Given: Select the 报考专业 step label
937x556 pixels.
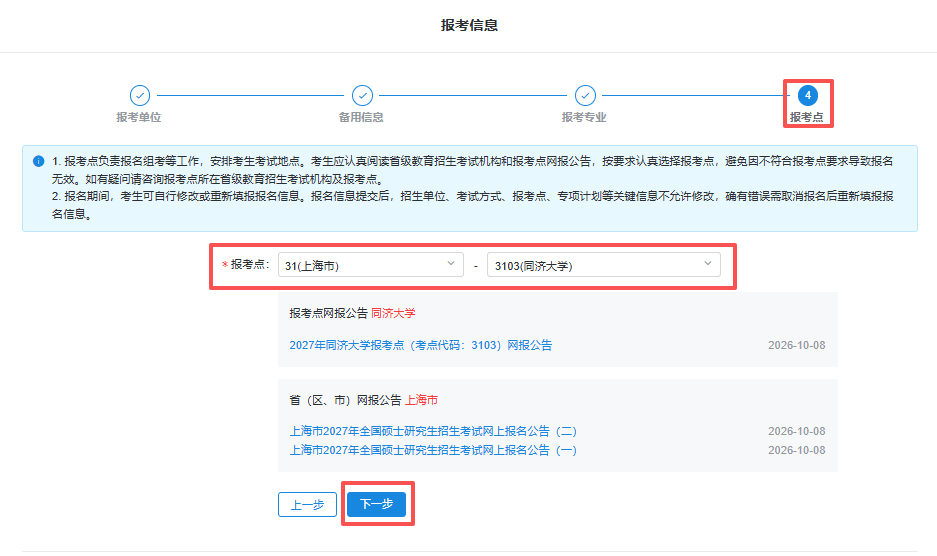Looking at the screenshot, I should [584, 117].
